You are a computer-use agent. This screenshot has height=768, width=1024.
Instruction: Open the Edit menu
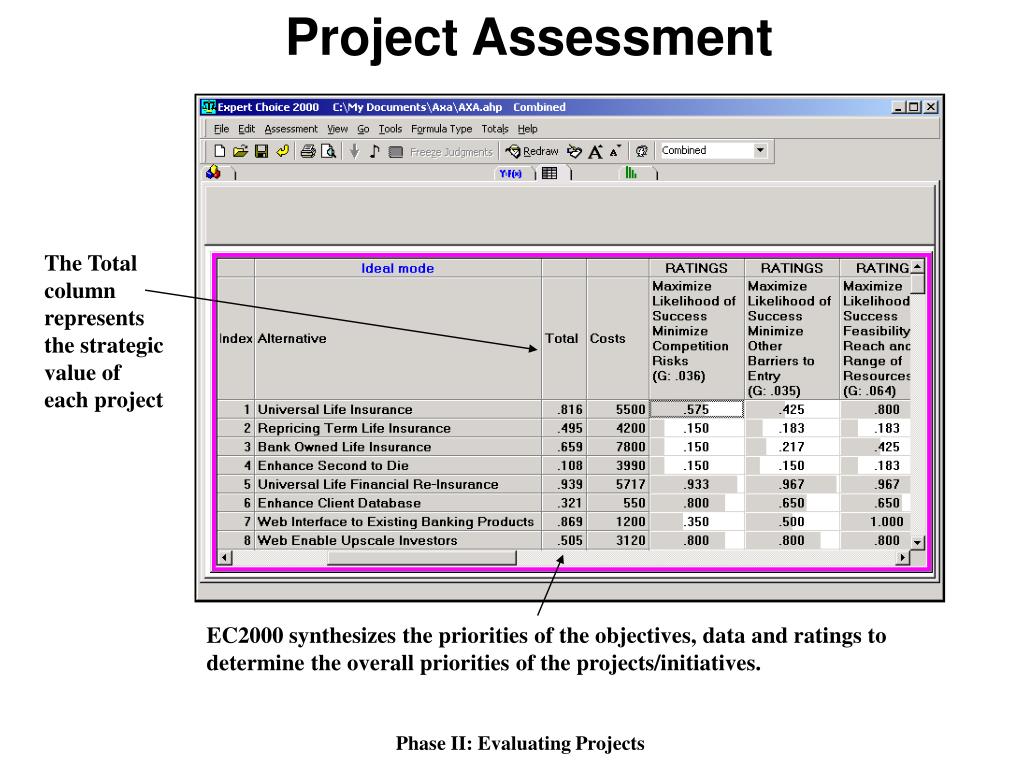point(246,129)
